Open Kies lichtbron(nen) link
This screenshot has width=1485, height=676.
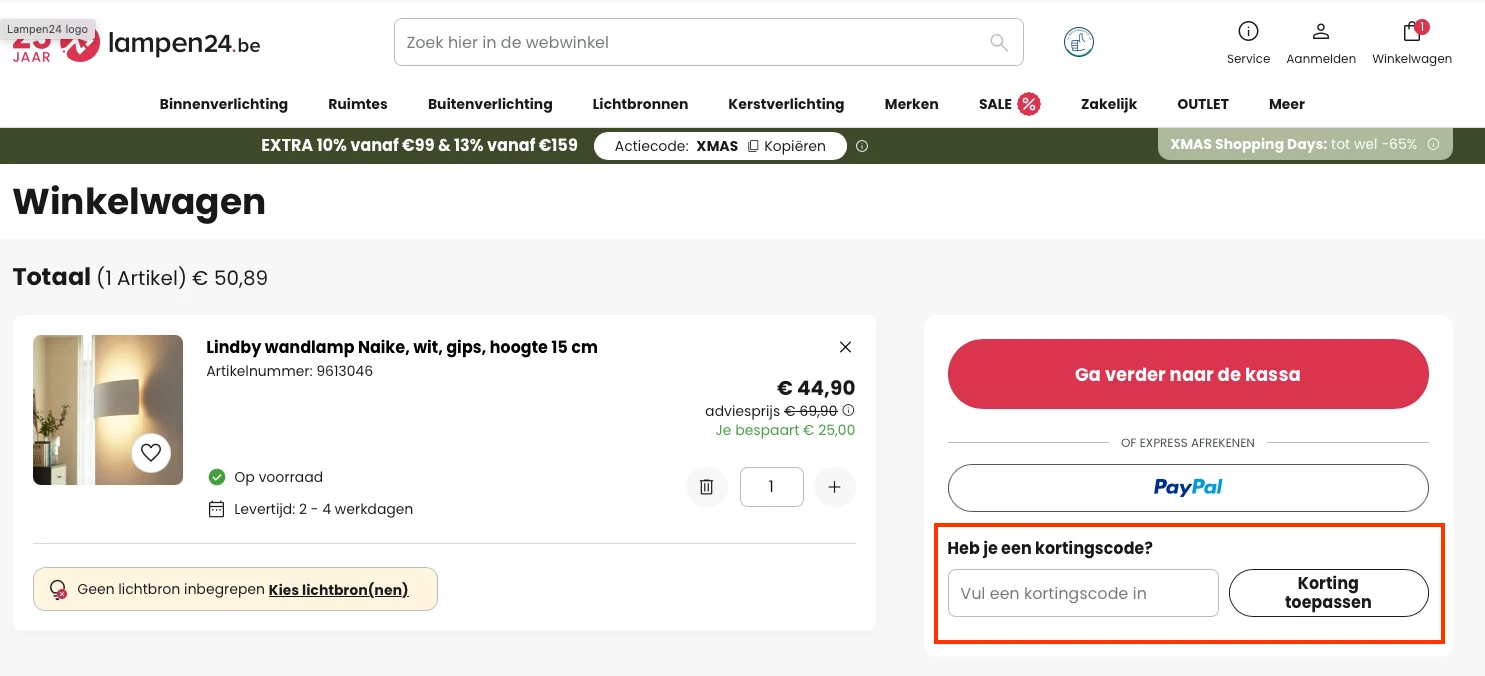[338, 590]
